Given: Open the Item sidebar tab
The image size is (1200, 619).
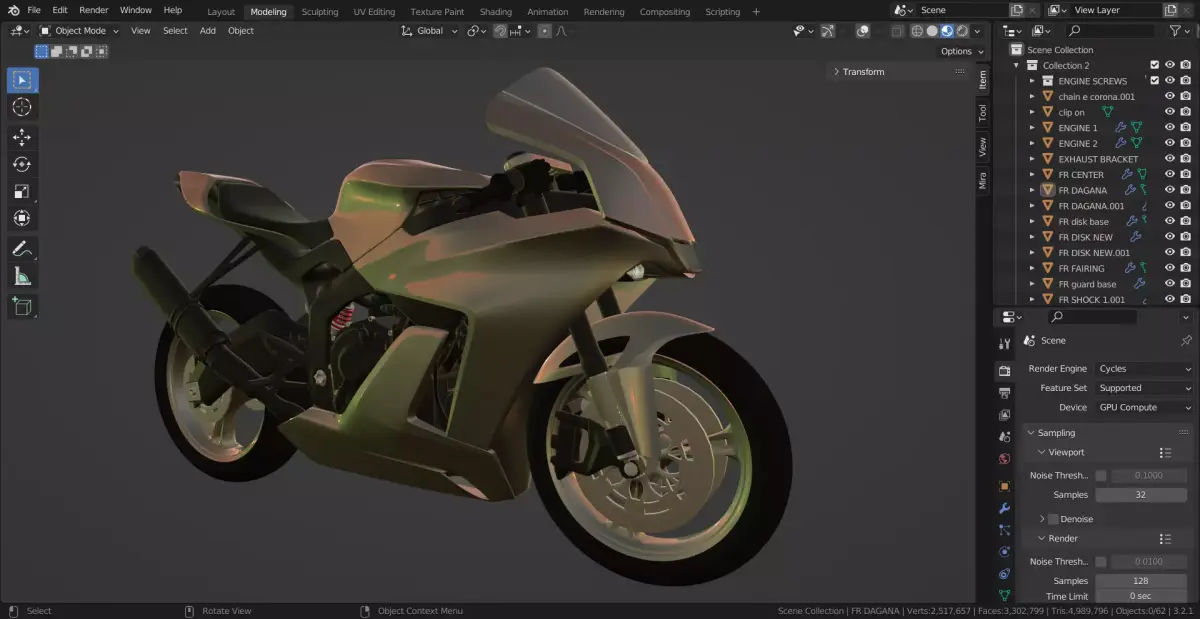Looking at the screenshot, I should [x=983, y=79].
